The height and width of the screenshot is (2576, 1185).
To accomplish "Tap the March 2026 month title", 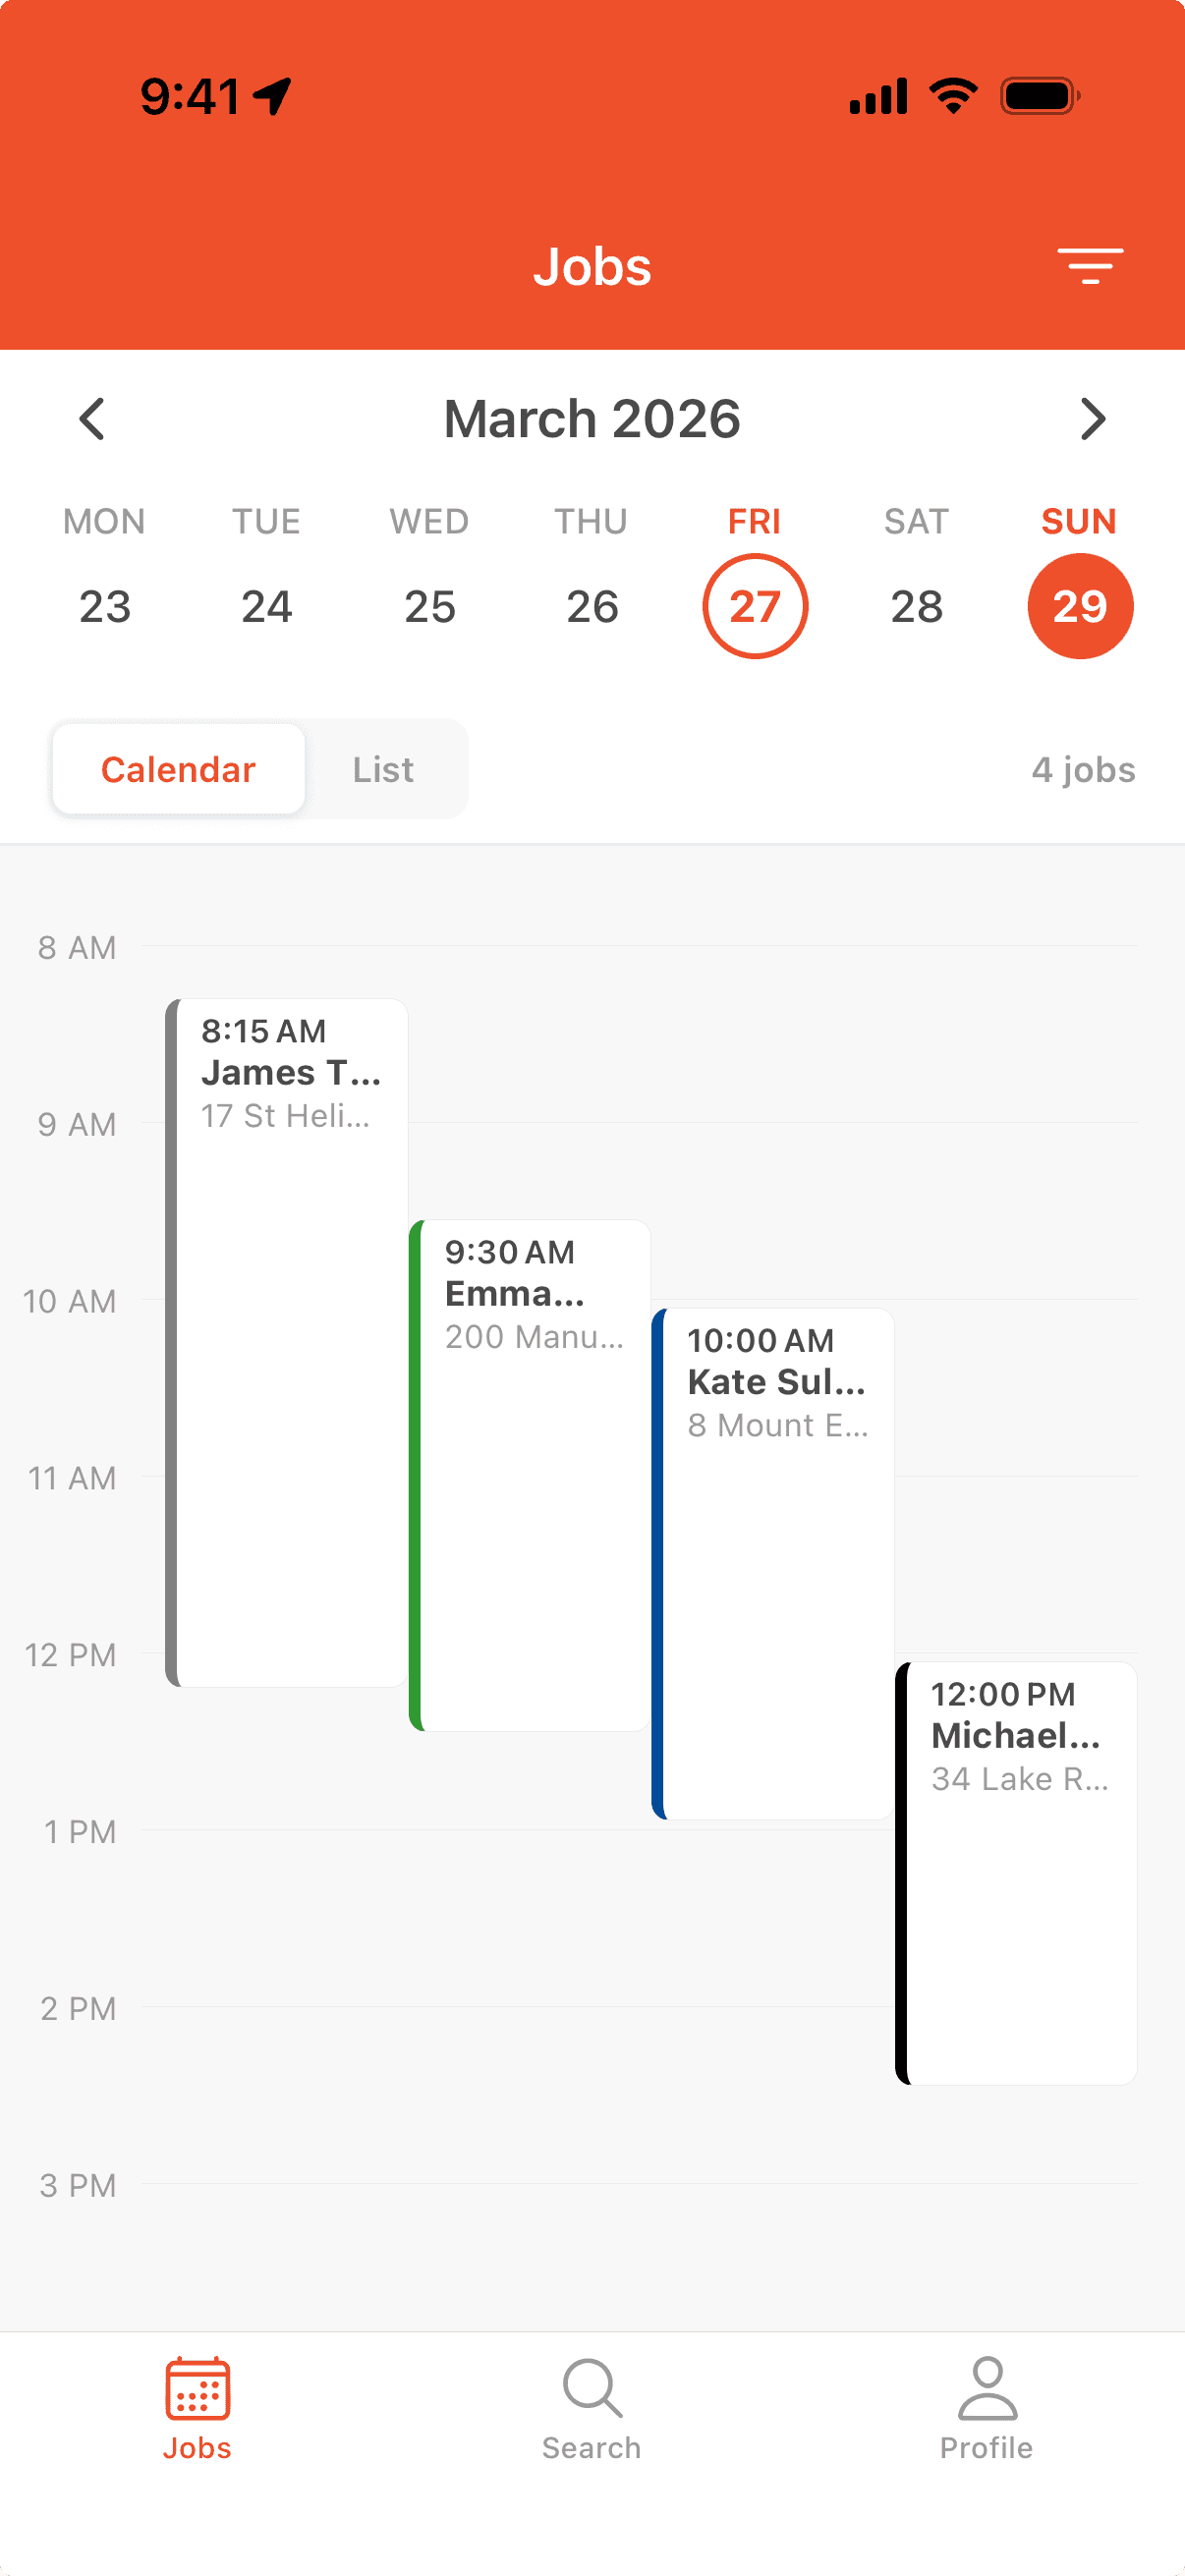I will (x=592, y=419).
